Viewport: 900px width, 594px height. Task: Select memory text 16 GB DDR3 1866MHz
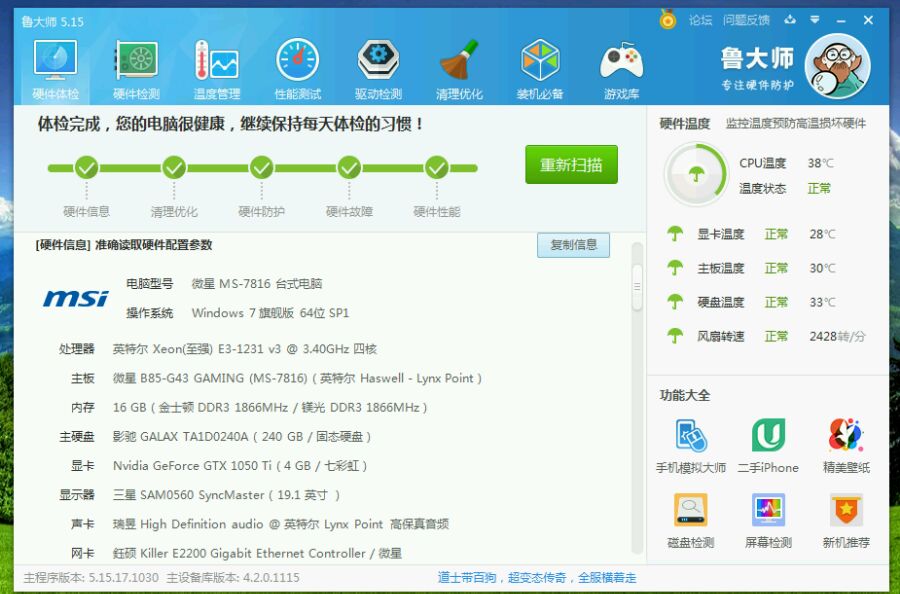click(x=270, y=407)
